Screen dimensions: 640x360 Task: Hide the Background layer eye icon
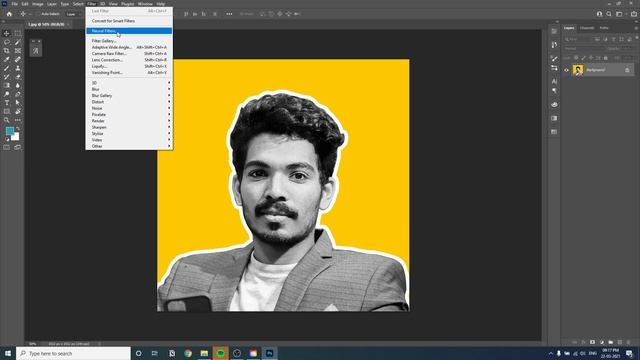(567, 70)
